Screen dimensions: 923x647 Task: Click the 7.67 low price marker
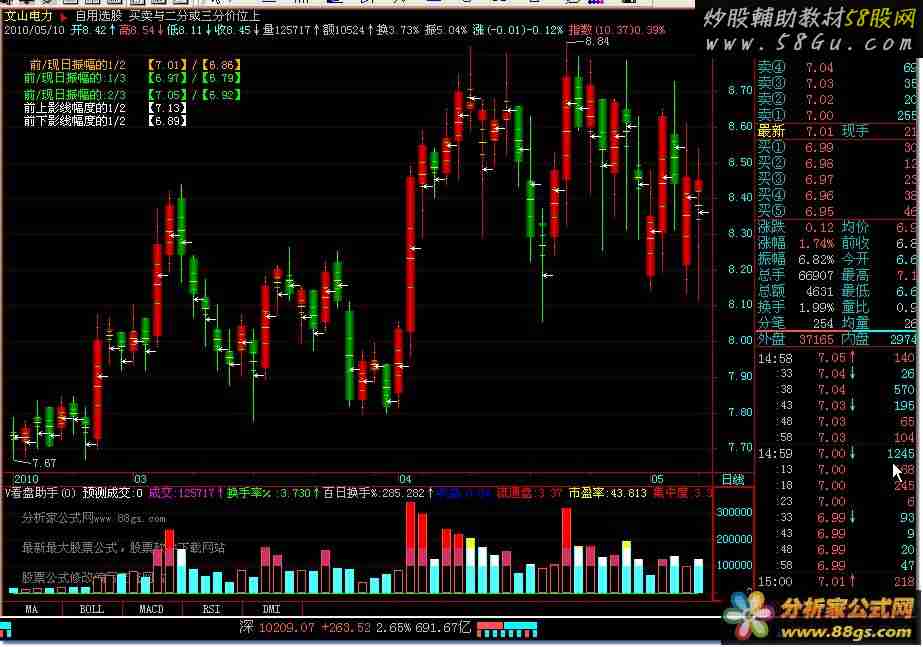pos(44,463)
